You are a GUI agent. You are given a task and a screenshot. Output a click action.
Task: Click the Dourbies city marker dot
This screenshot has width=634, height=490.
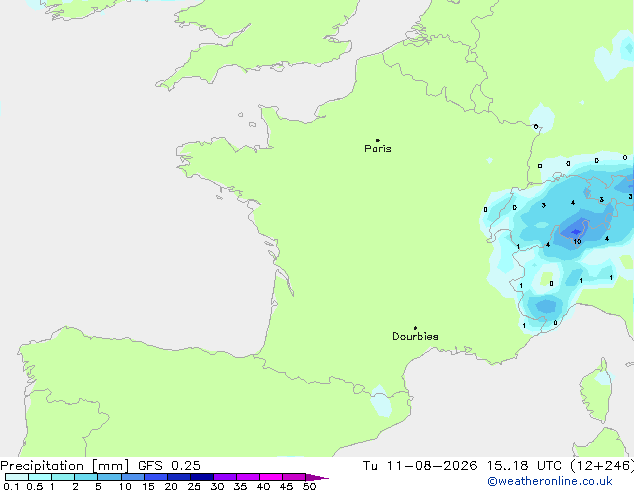tap(415, 328)
